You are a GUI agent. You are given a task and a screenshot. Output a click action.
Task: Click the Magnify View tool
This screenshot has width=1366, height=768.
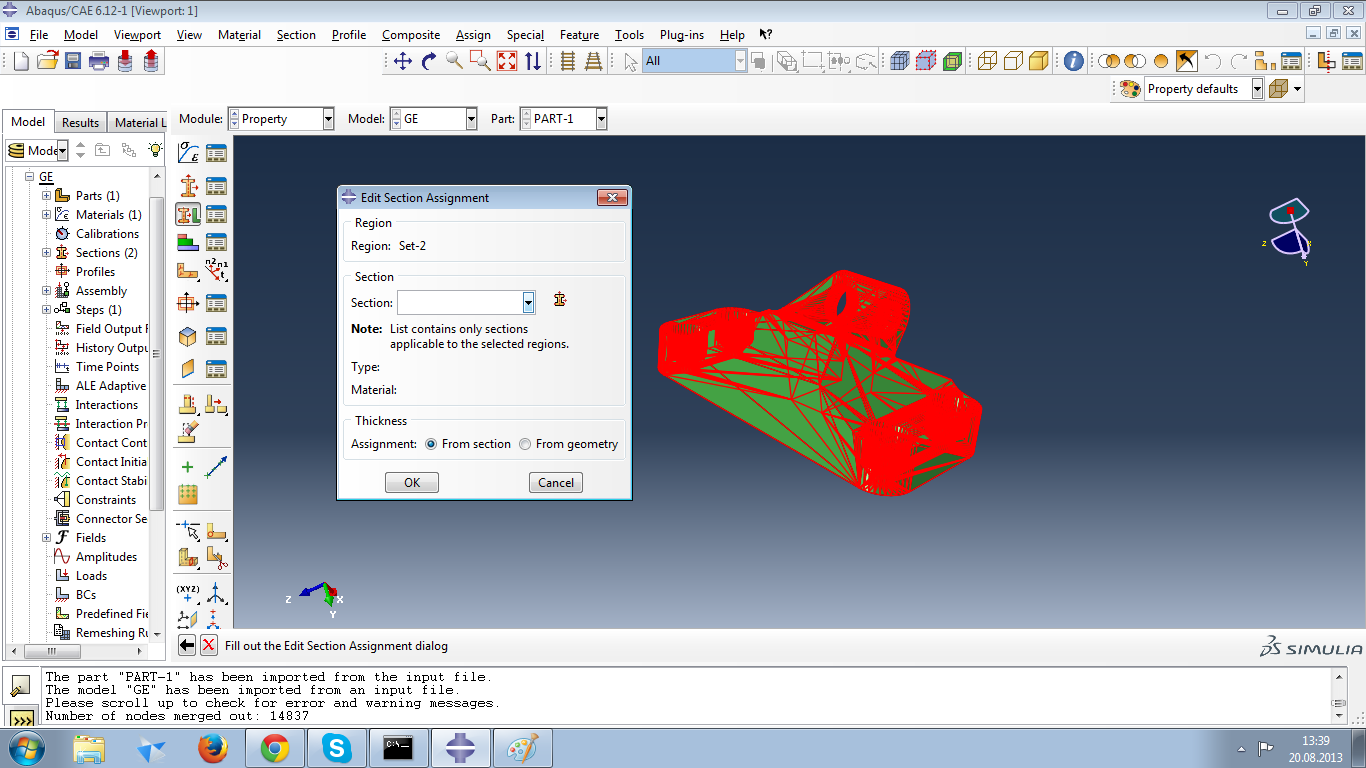[455, 61]
